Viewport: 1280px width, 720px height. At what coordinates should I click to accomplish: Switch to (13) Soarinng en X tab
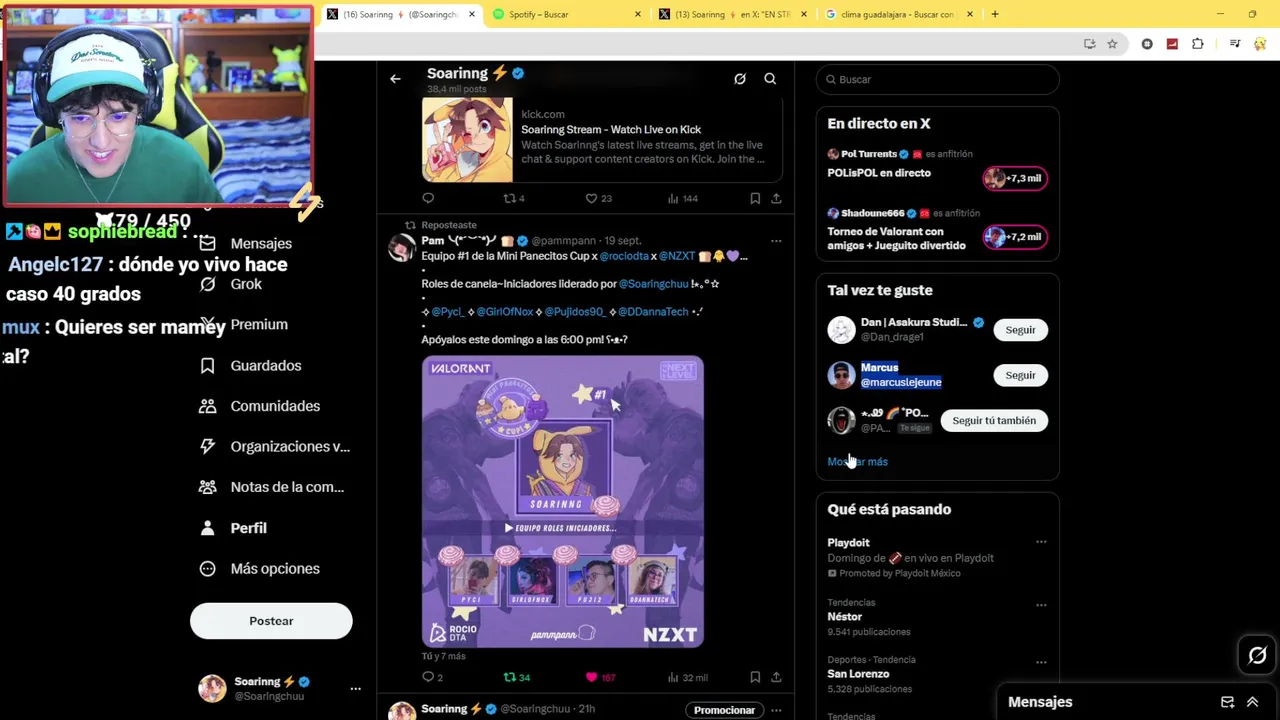pyautogui.click(x=733, y=14)
